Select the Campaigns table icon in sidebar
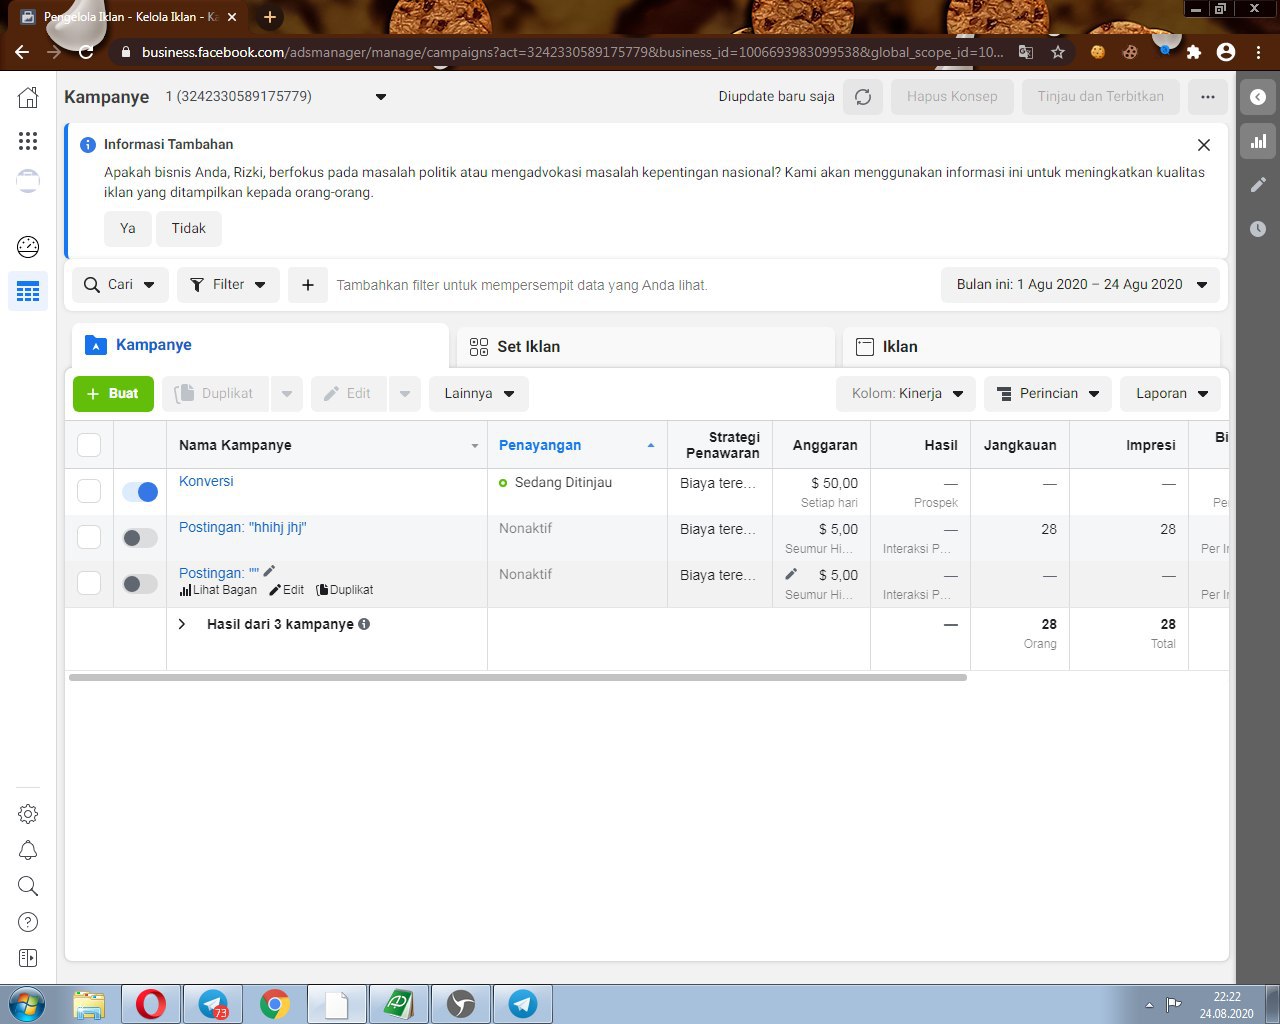 [x=28, y=291]
